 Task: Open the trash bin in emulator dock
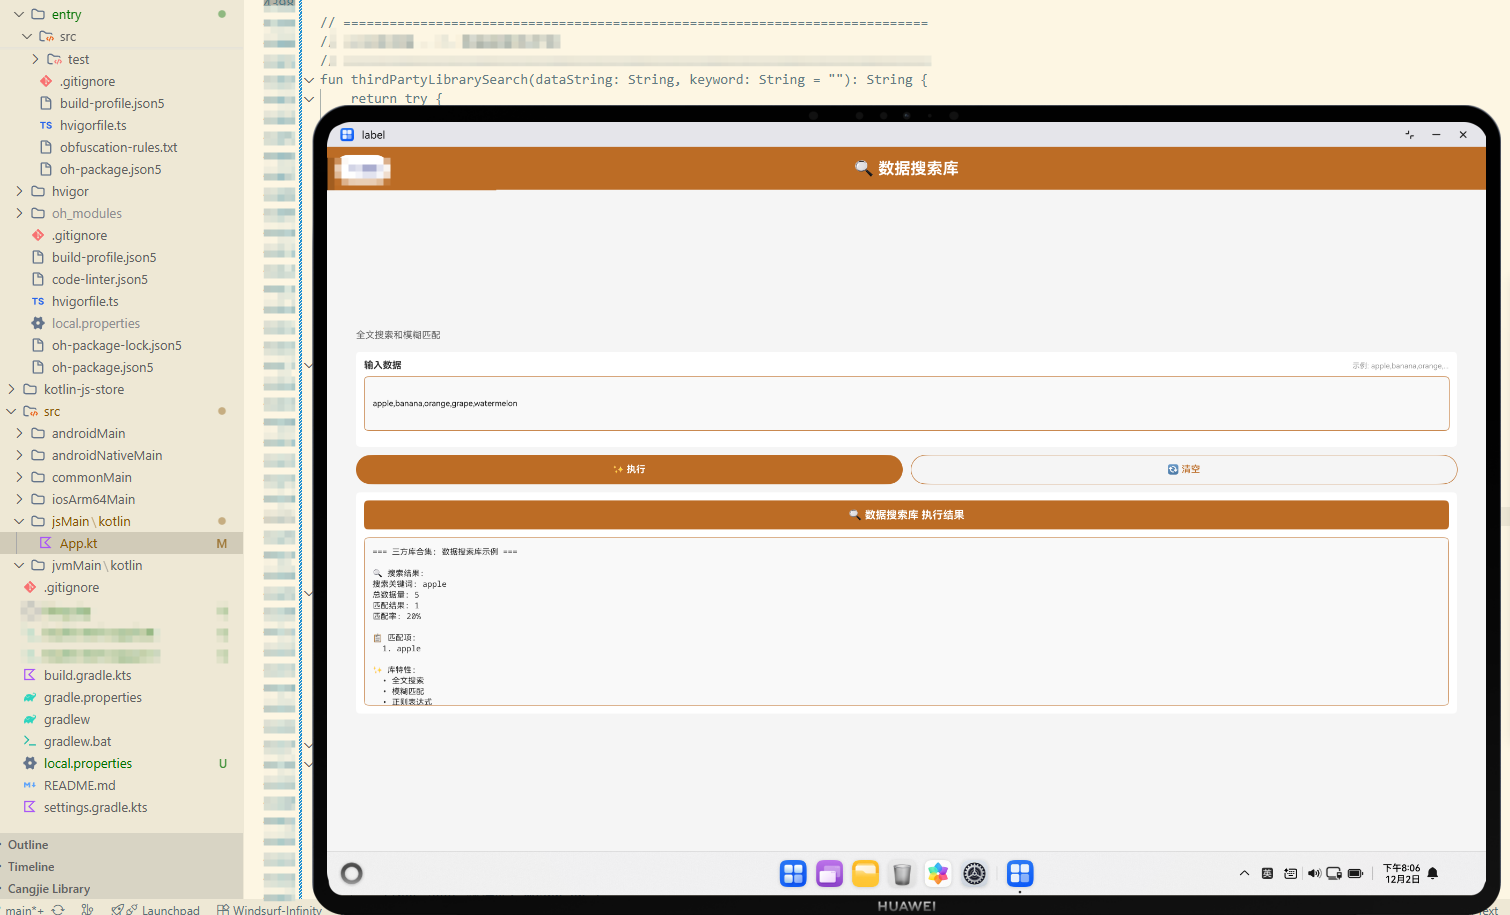pyautogui.click(x=902, y=874)
